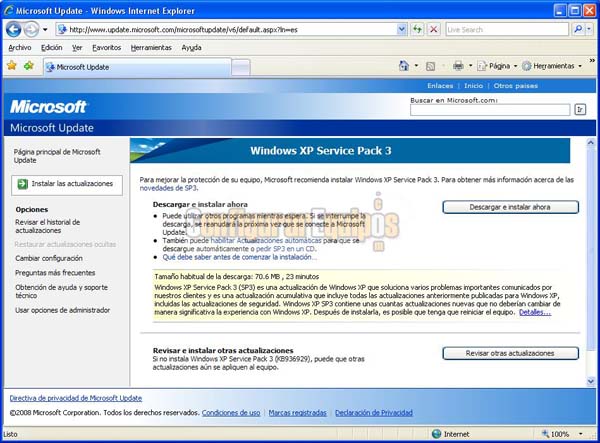600x443 pixels.
Task: Open the Edición menu
Action: point(52,48)
